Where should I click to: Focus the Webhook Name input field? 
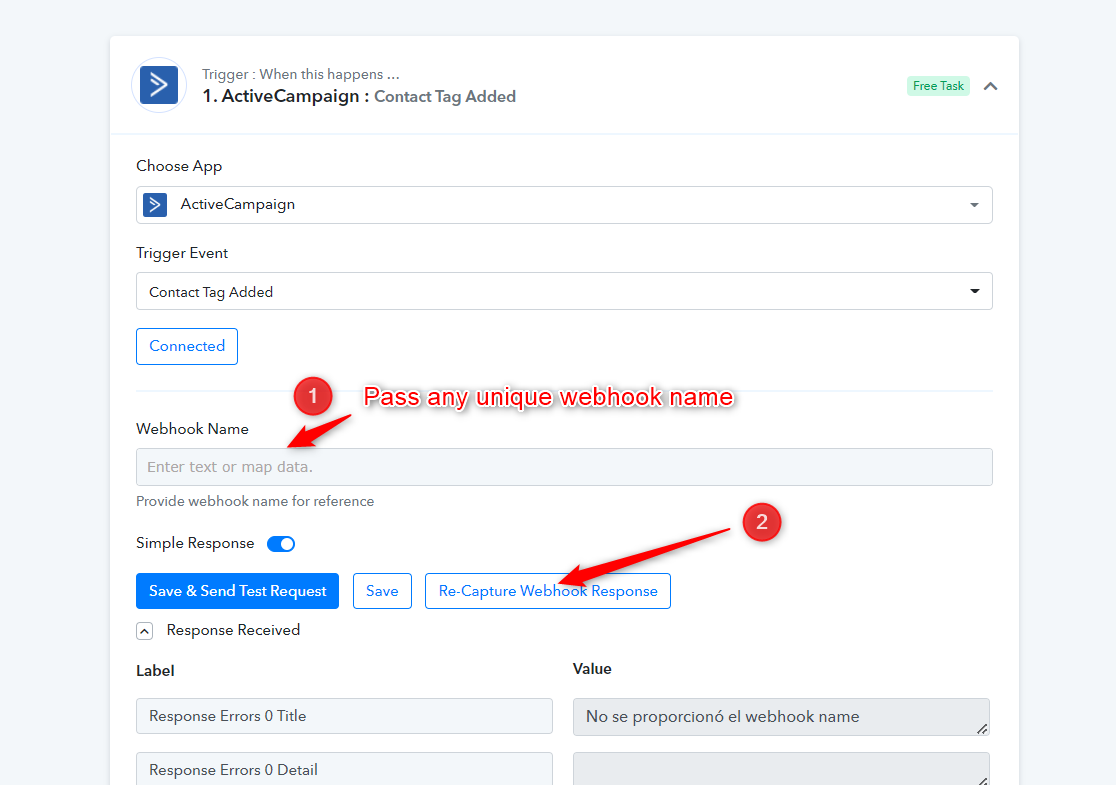tap(564, 467)
